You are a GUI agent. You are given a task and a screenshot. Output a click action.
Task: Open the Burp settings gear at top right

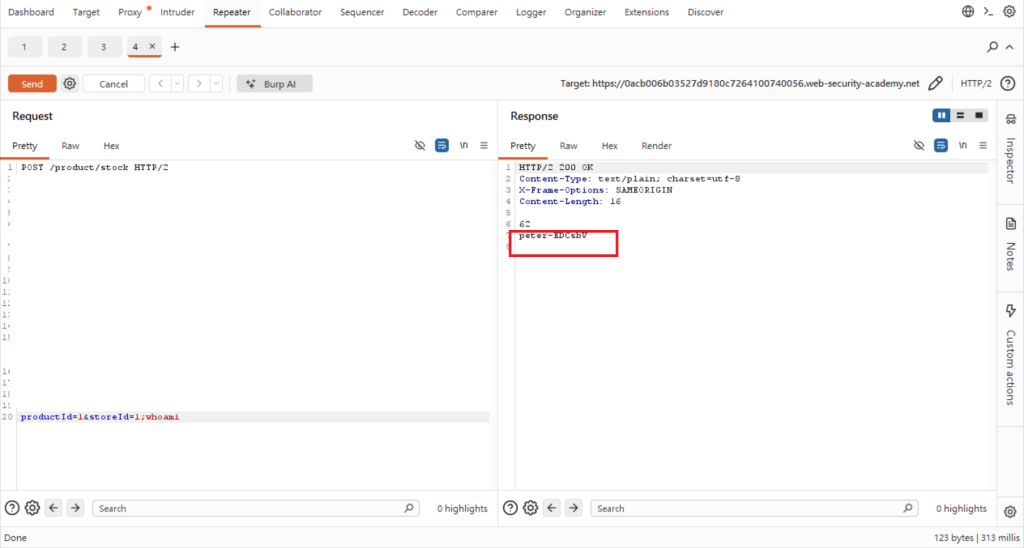(x=1009, y=12)
